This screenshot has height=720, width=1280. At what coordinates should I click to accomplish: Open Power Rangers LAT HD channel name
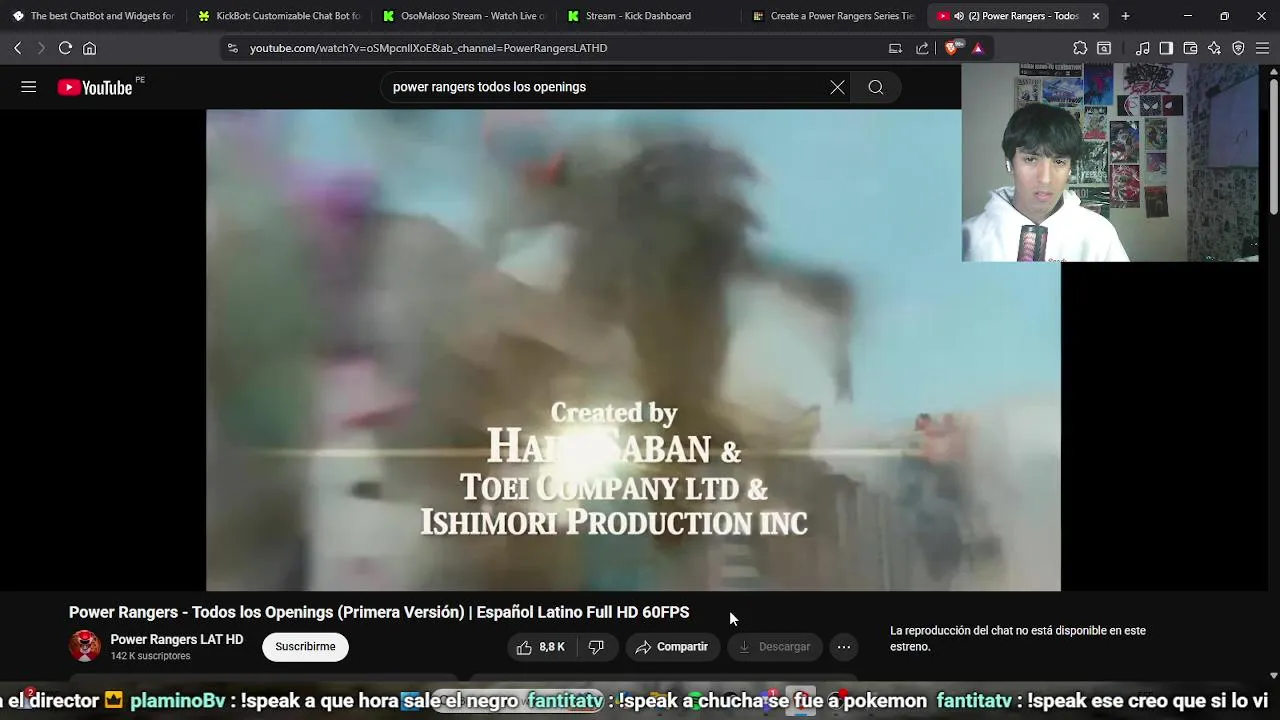[177, 639]
